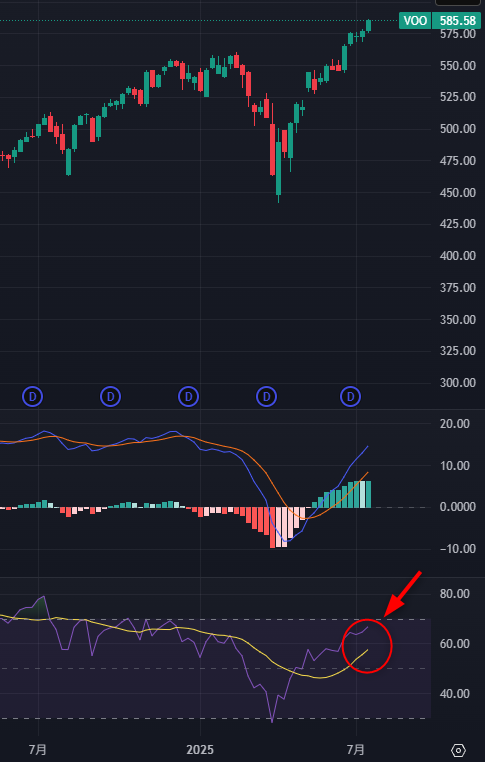Open the dividend marker just before 2025

click(189, 397)
